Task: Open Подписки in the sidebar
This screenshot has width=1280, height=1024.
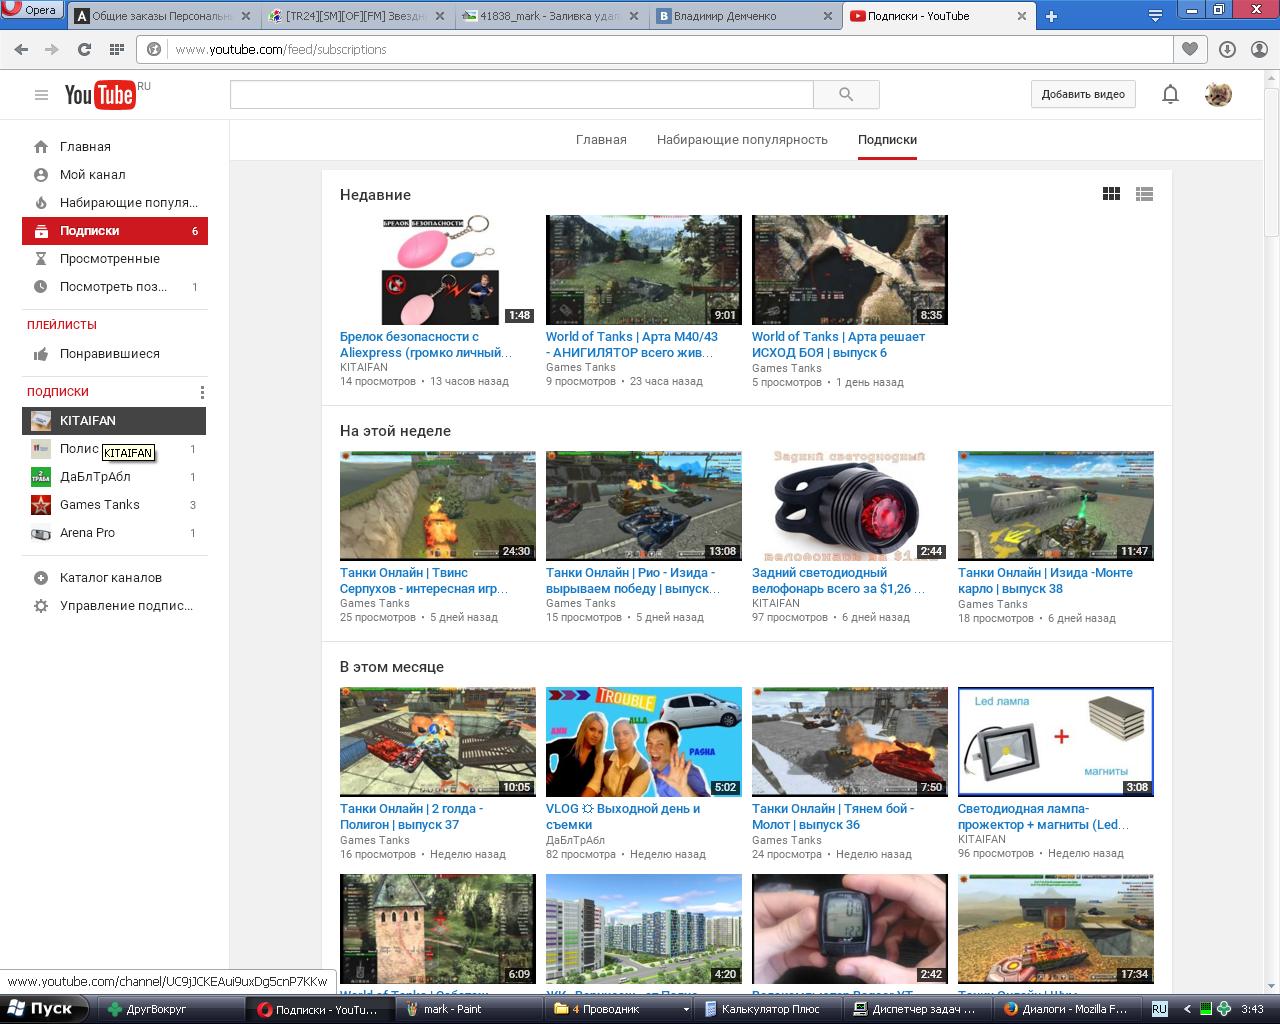Action: pyautogui.click(x=115, y=231)
